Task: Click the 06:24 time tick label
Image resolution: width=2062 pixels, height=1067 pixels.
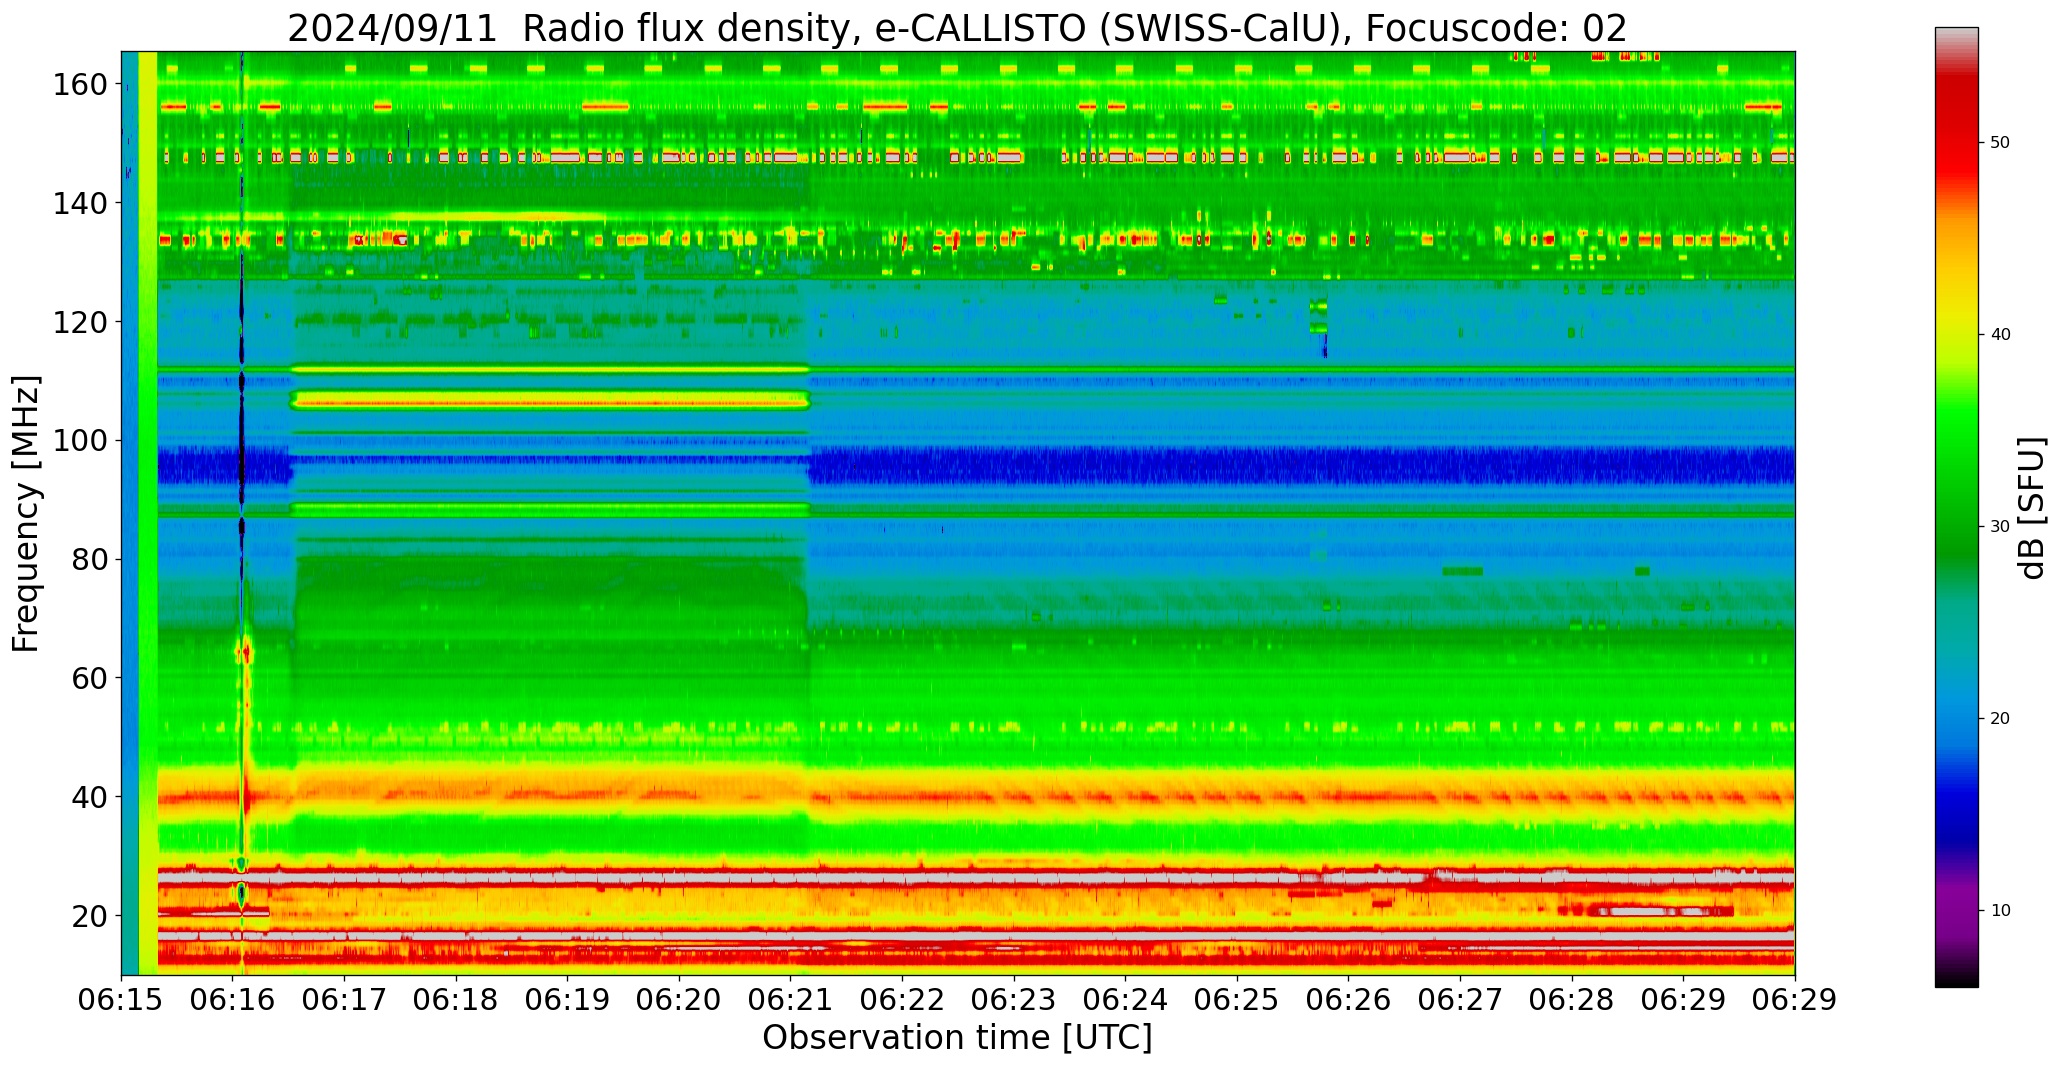Action: click(x=1126, y=1000)
